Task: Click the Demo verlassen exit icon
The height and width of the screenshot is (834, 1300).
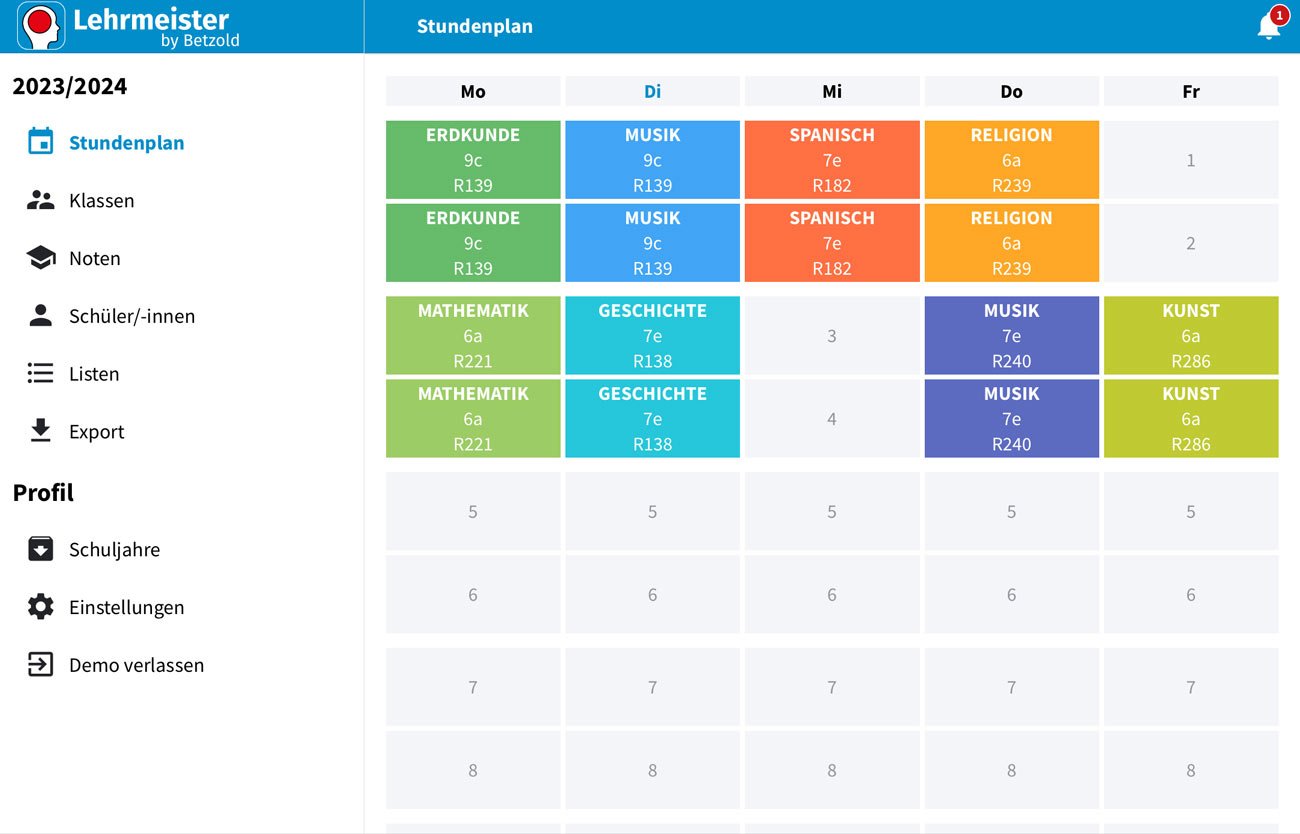Action: tap(40, 665)
